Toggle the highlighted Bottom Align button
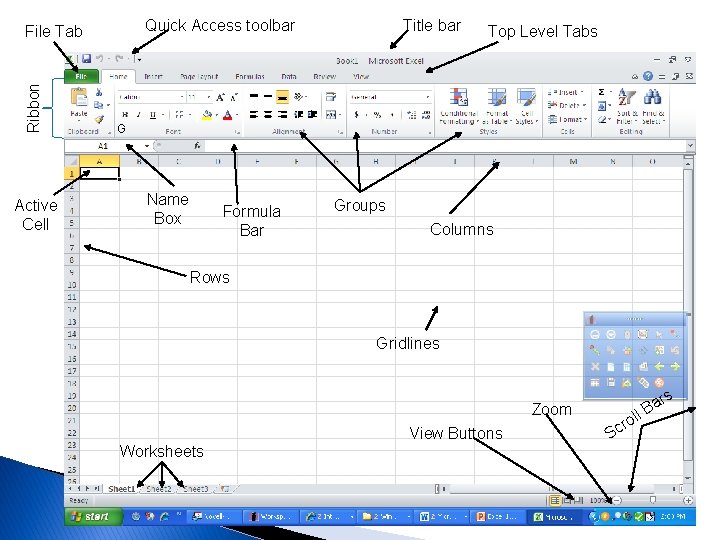 [x=282, y=97]
